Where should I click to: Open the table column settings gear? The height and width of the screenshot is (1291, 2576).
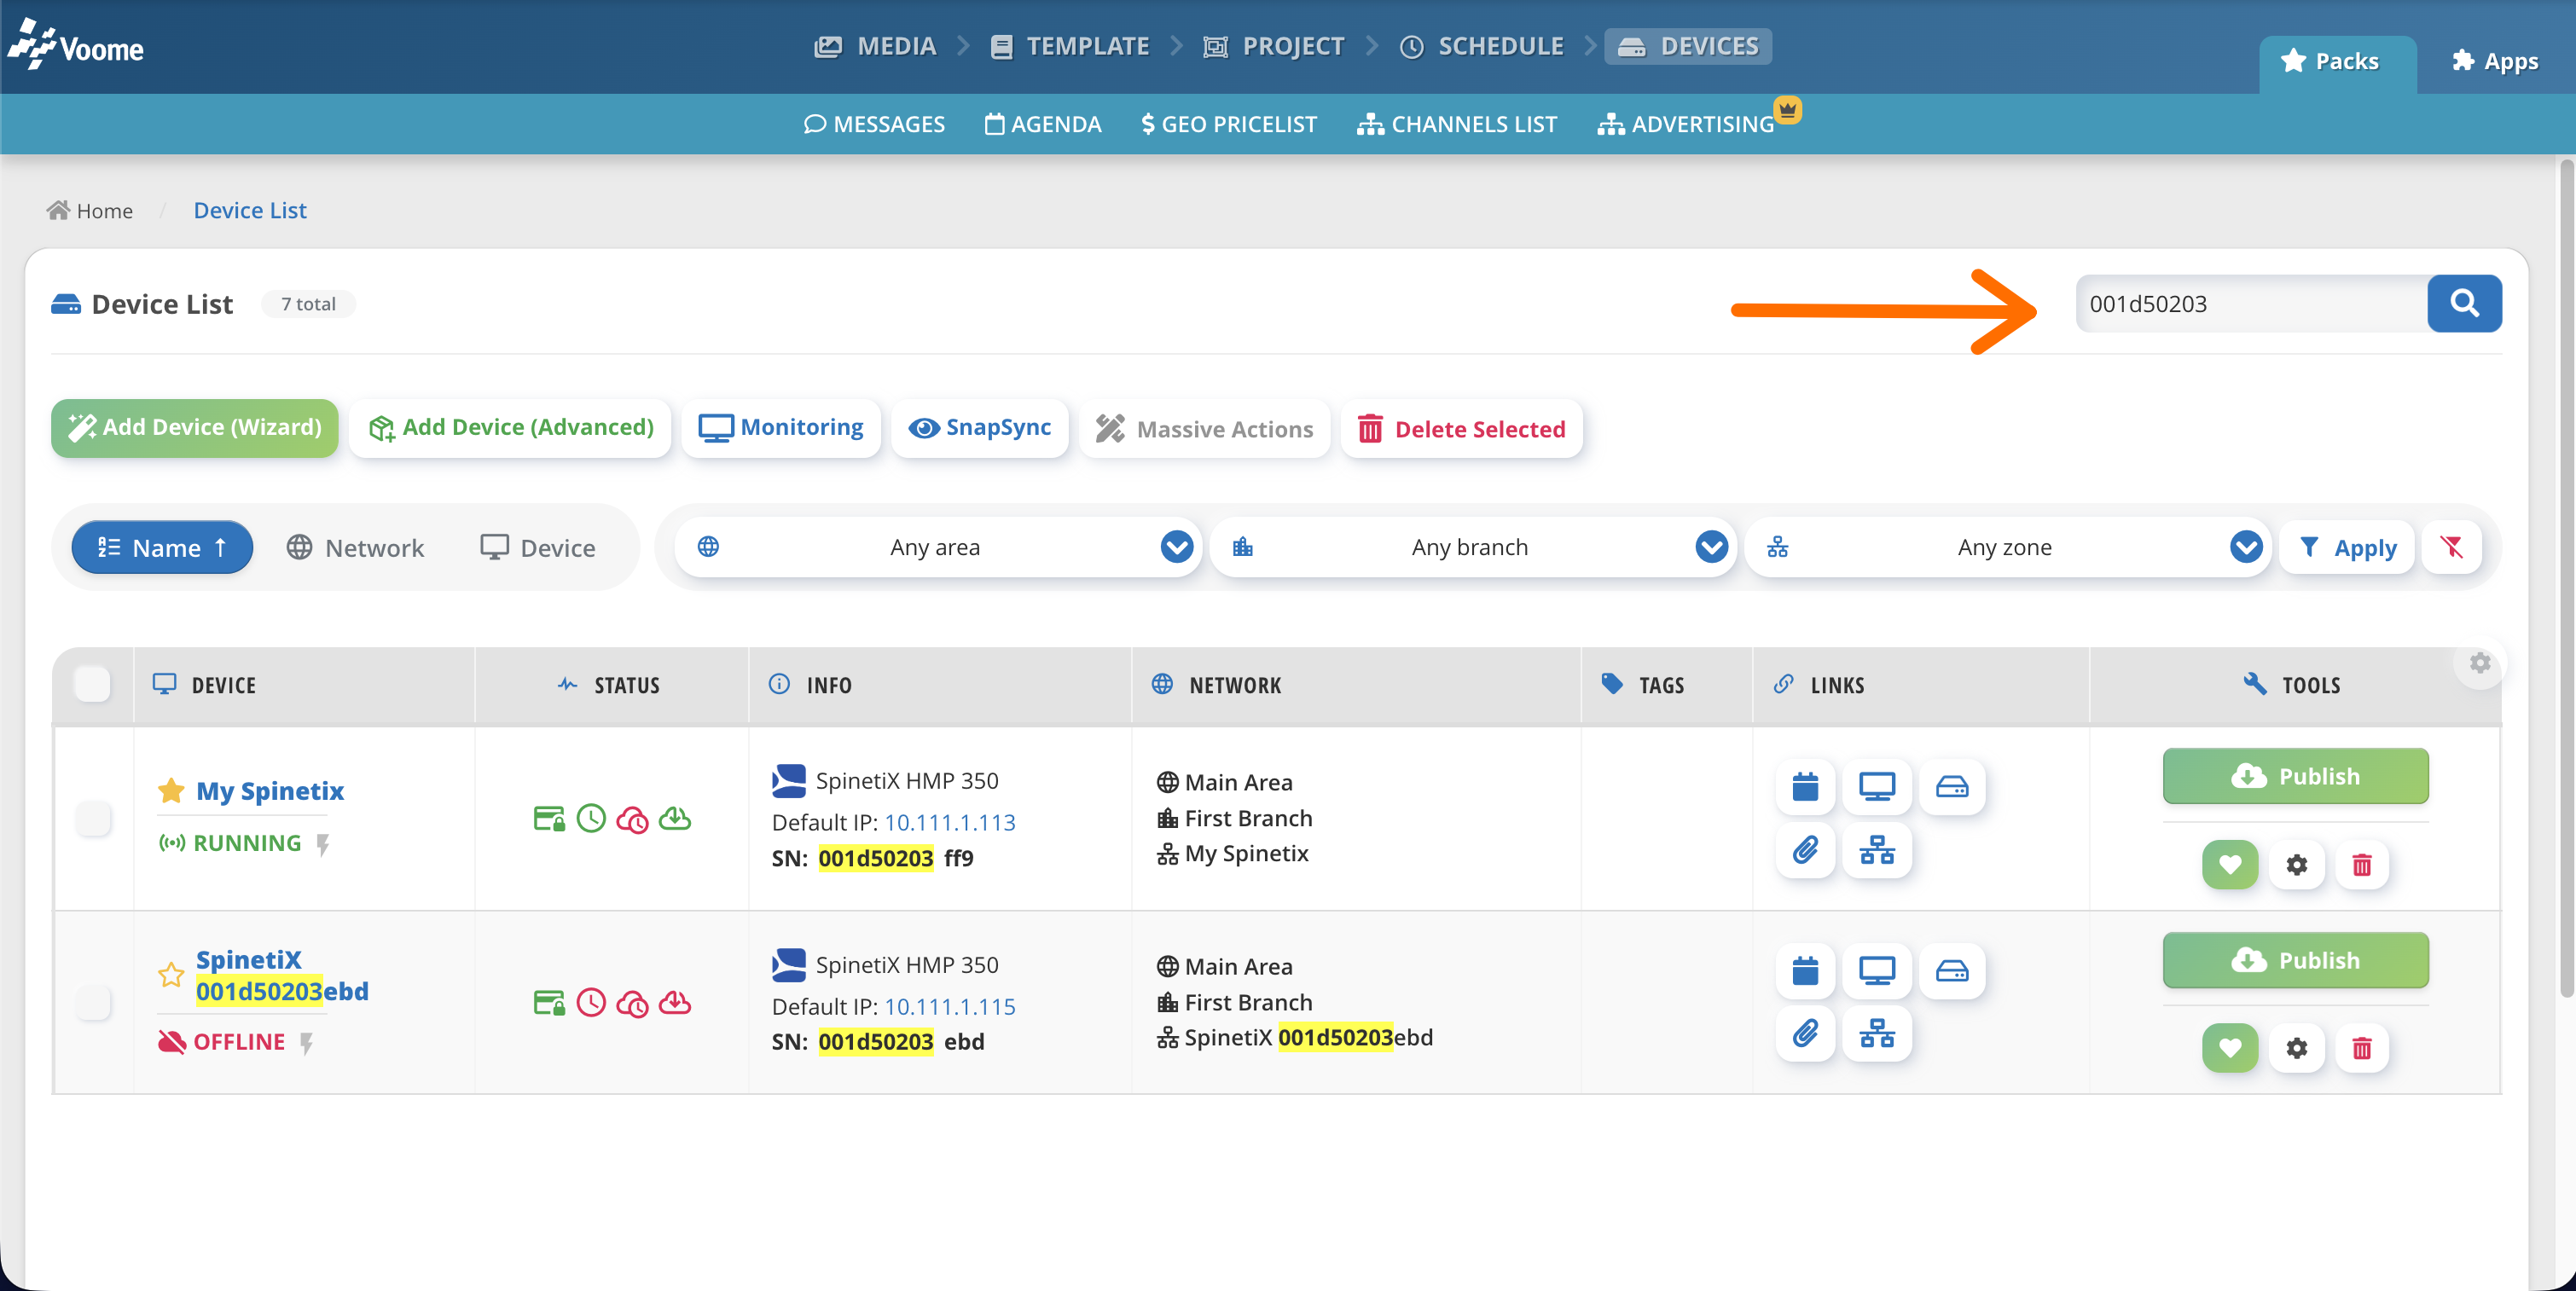[x=2480, y=663]
